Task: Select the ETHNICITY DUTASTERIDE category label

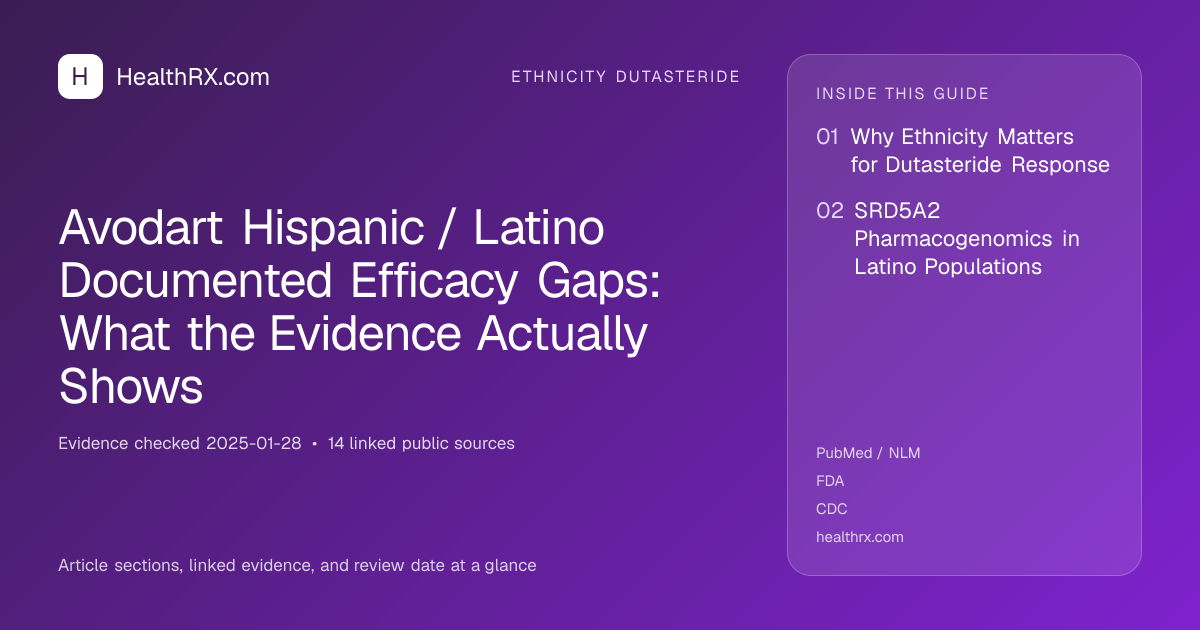Action: coord(625,77)
